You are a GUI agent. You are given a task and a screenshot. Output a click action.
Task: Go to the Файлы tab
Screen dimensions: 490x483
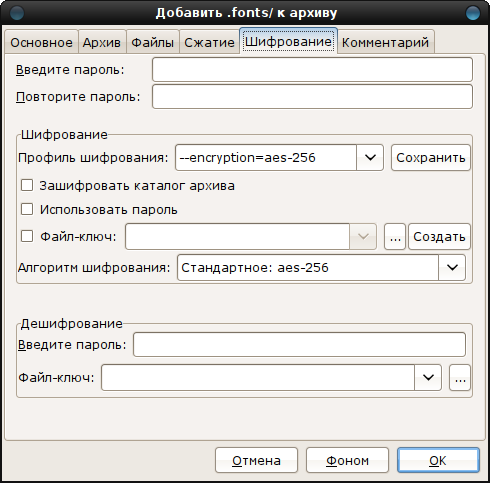click(x=153, y=42)
